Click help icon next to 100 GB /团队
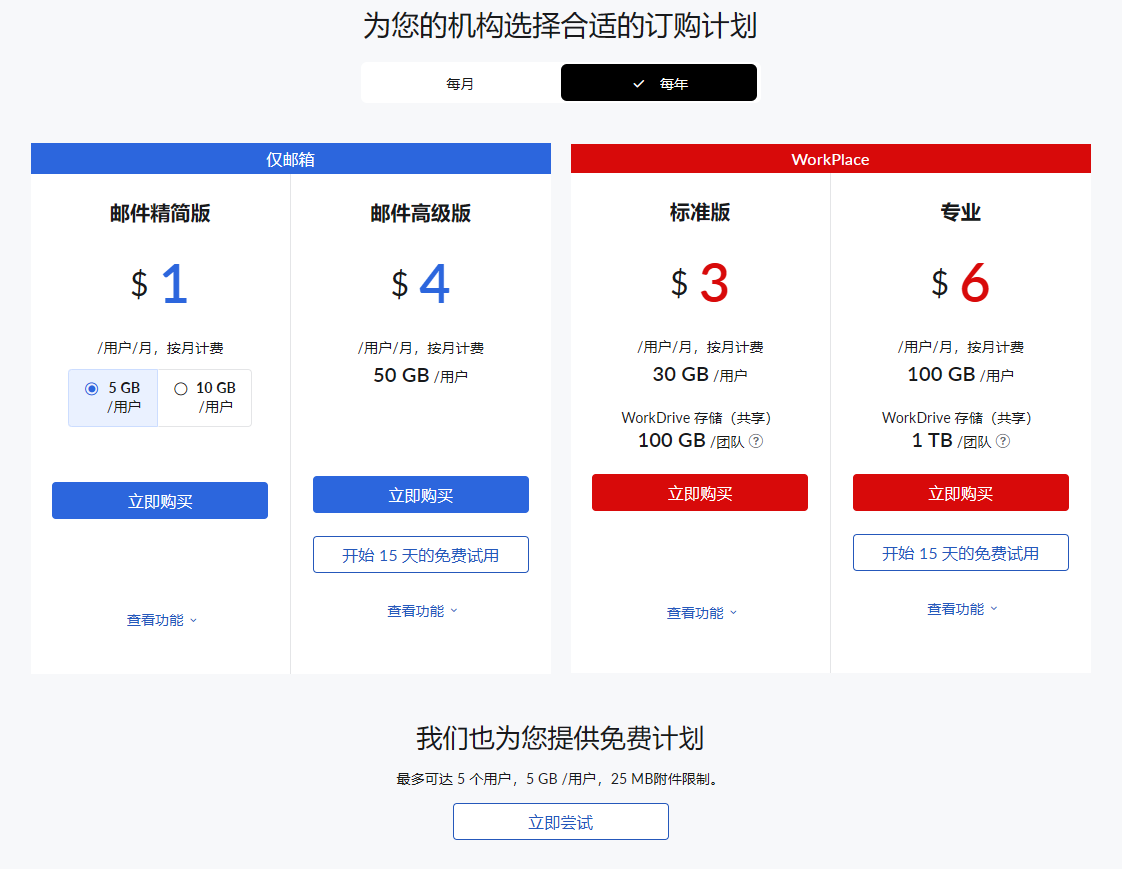The image size is (1122, 869). (x=756, y=441)
